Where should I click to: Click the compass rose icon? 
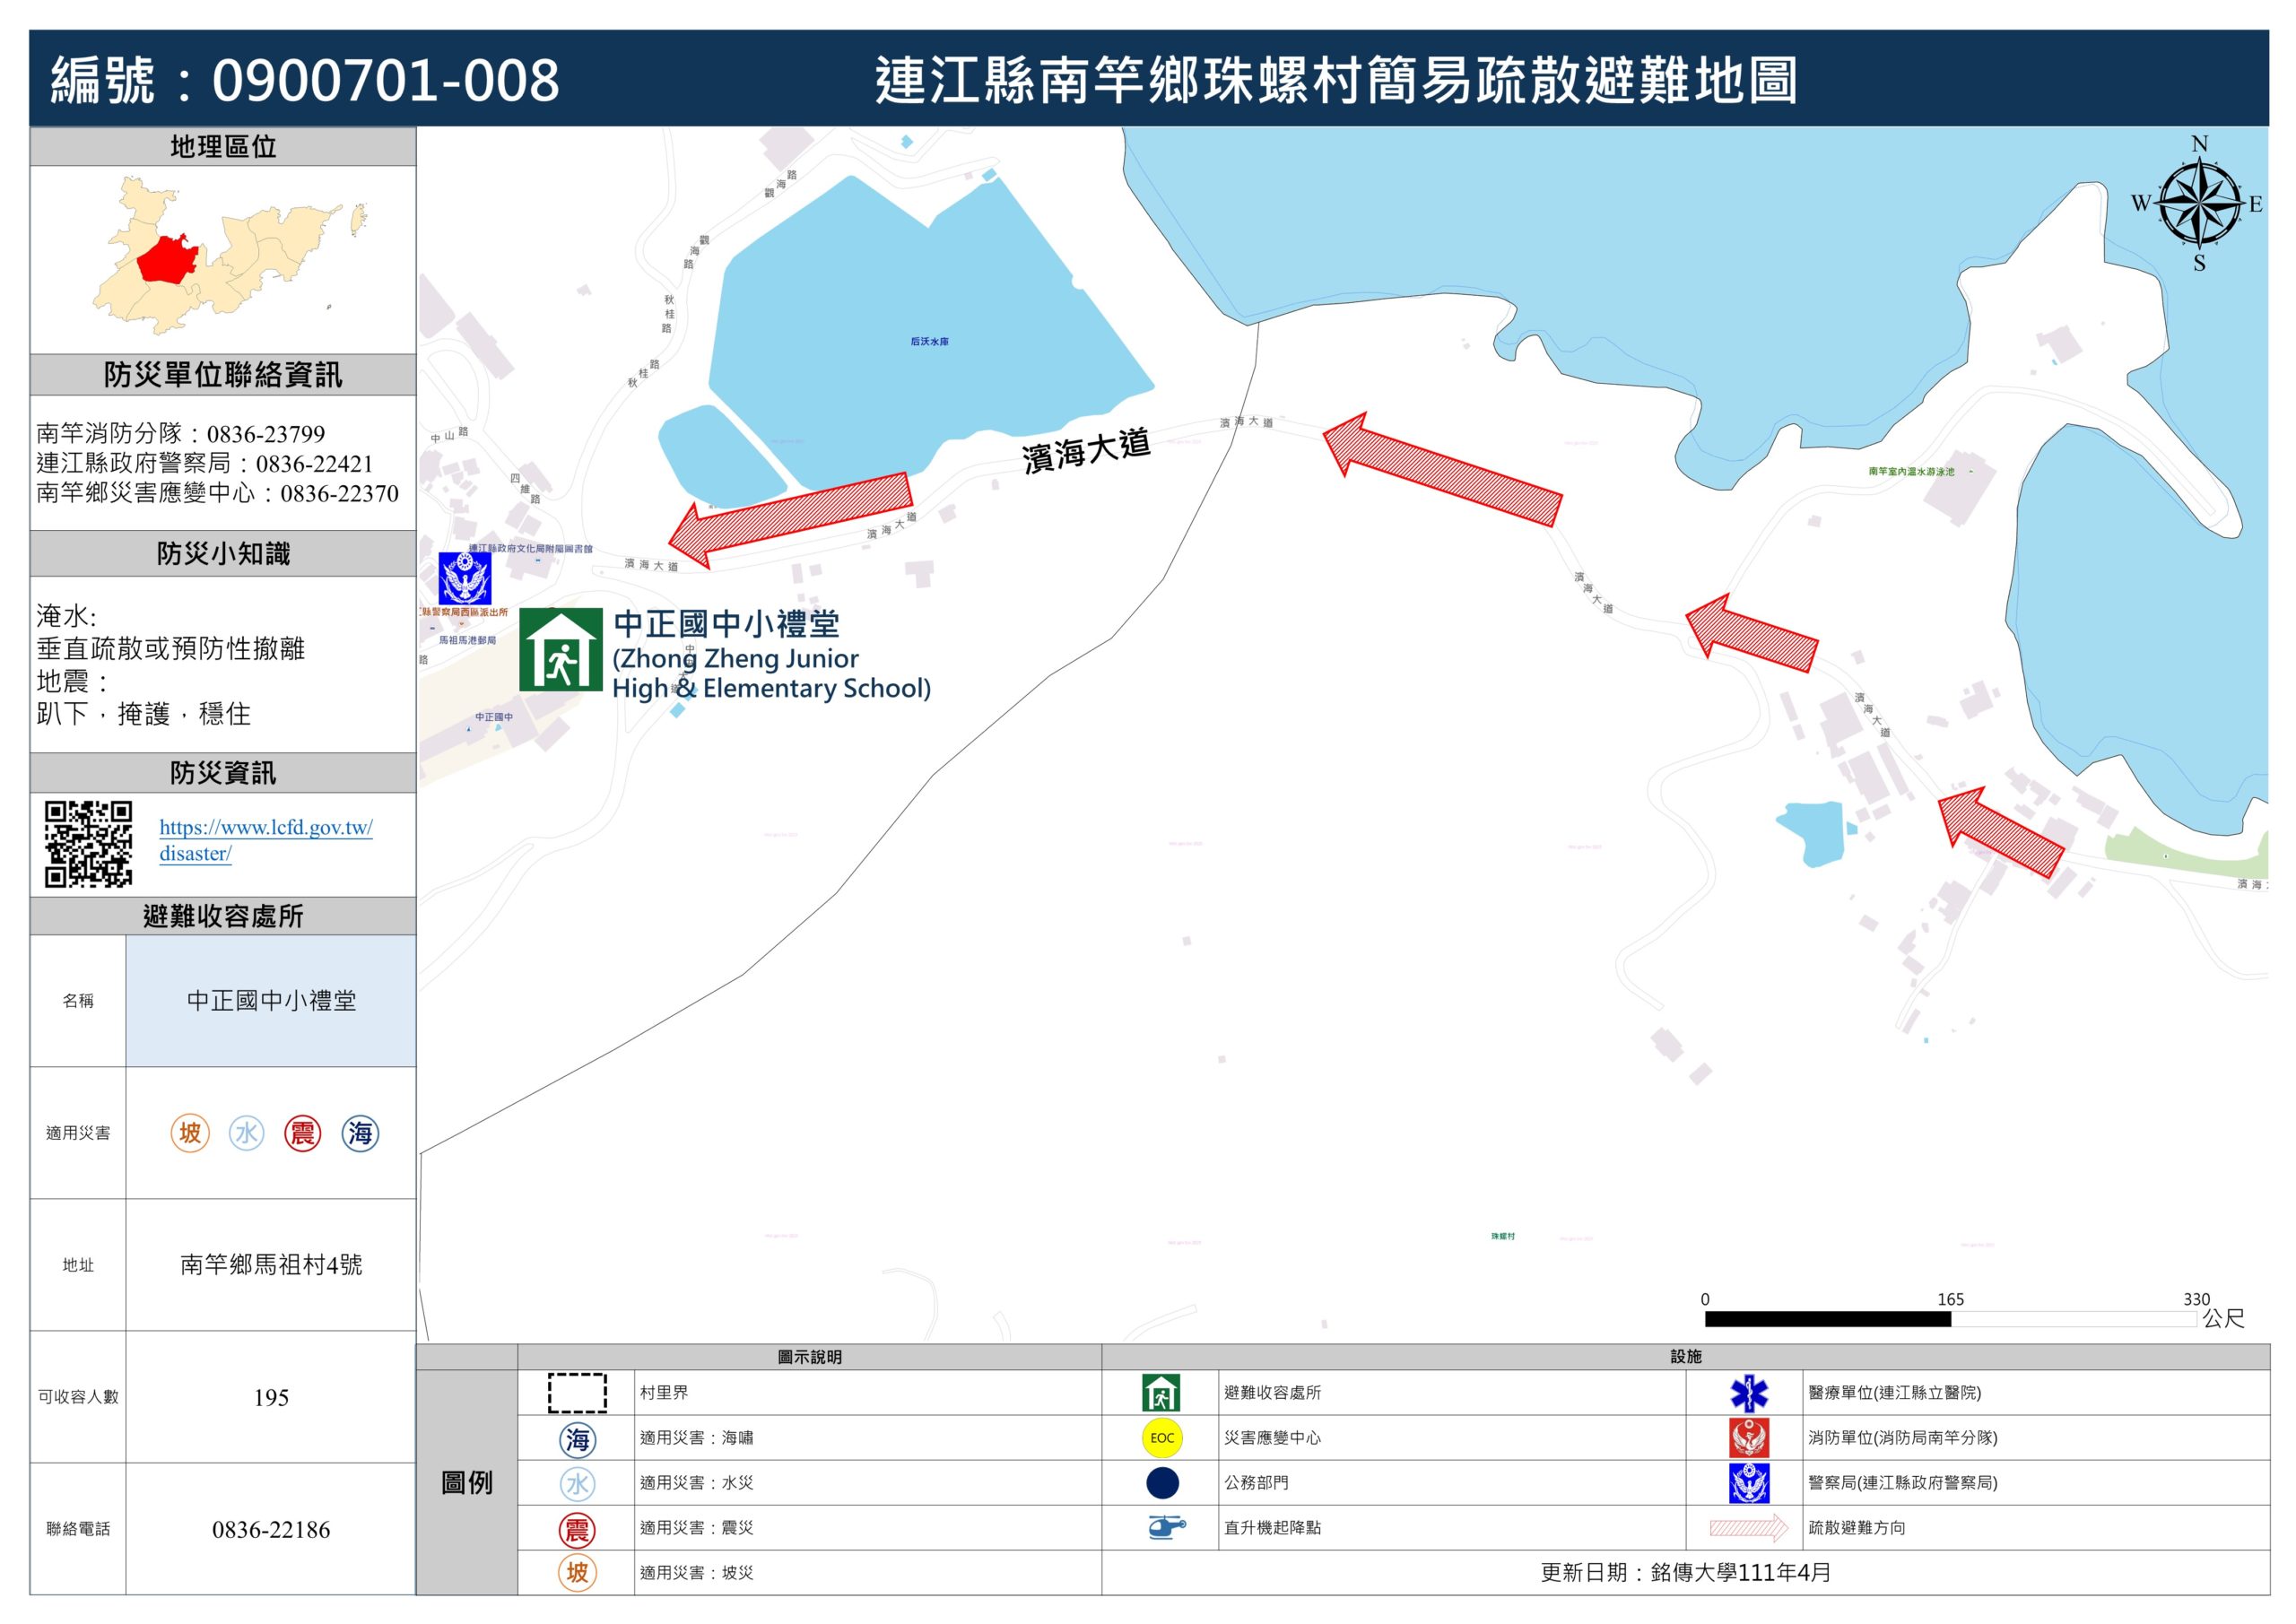[2198, 204]
